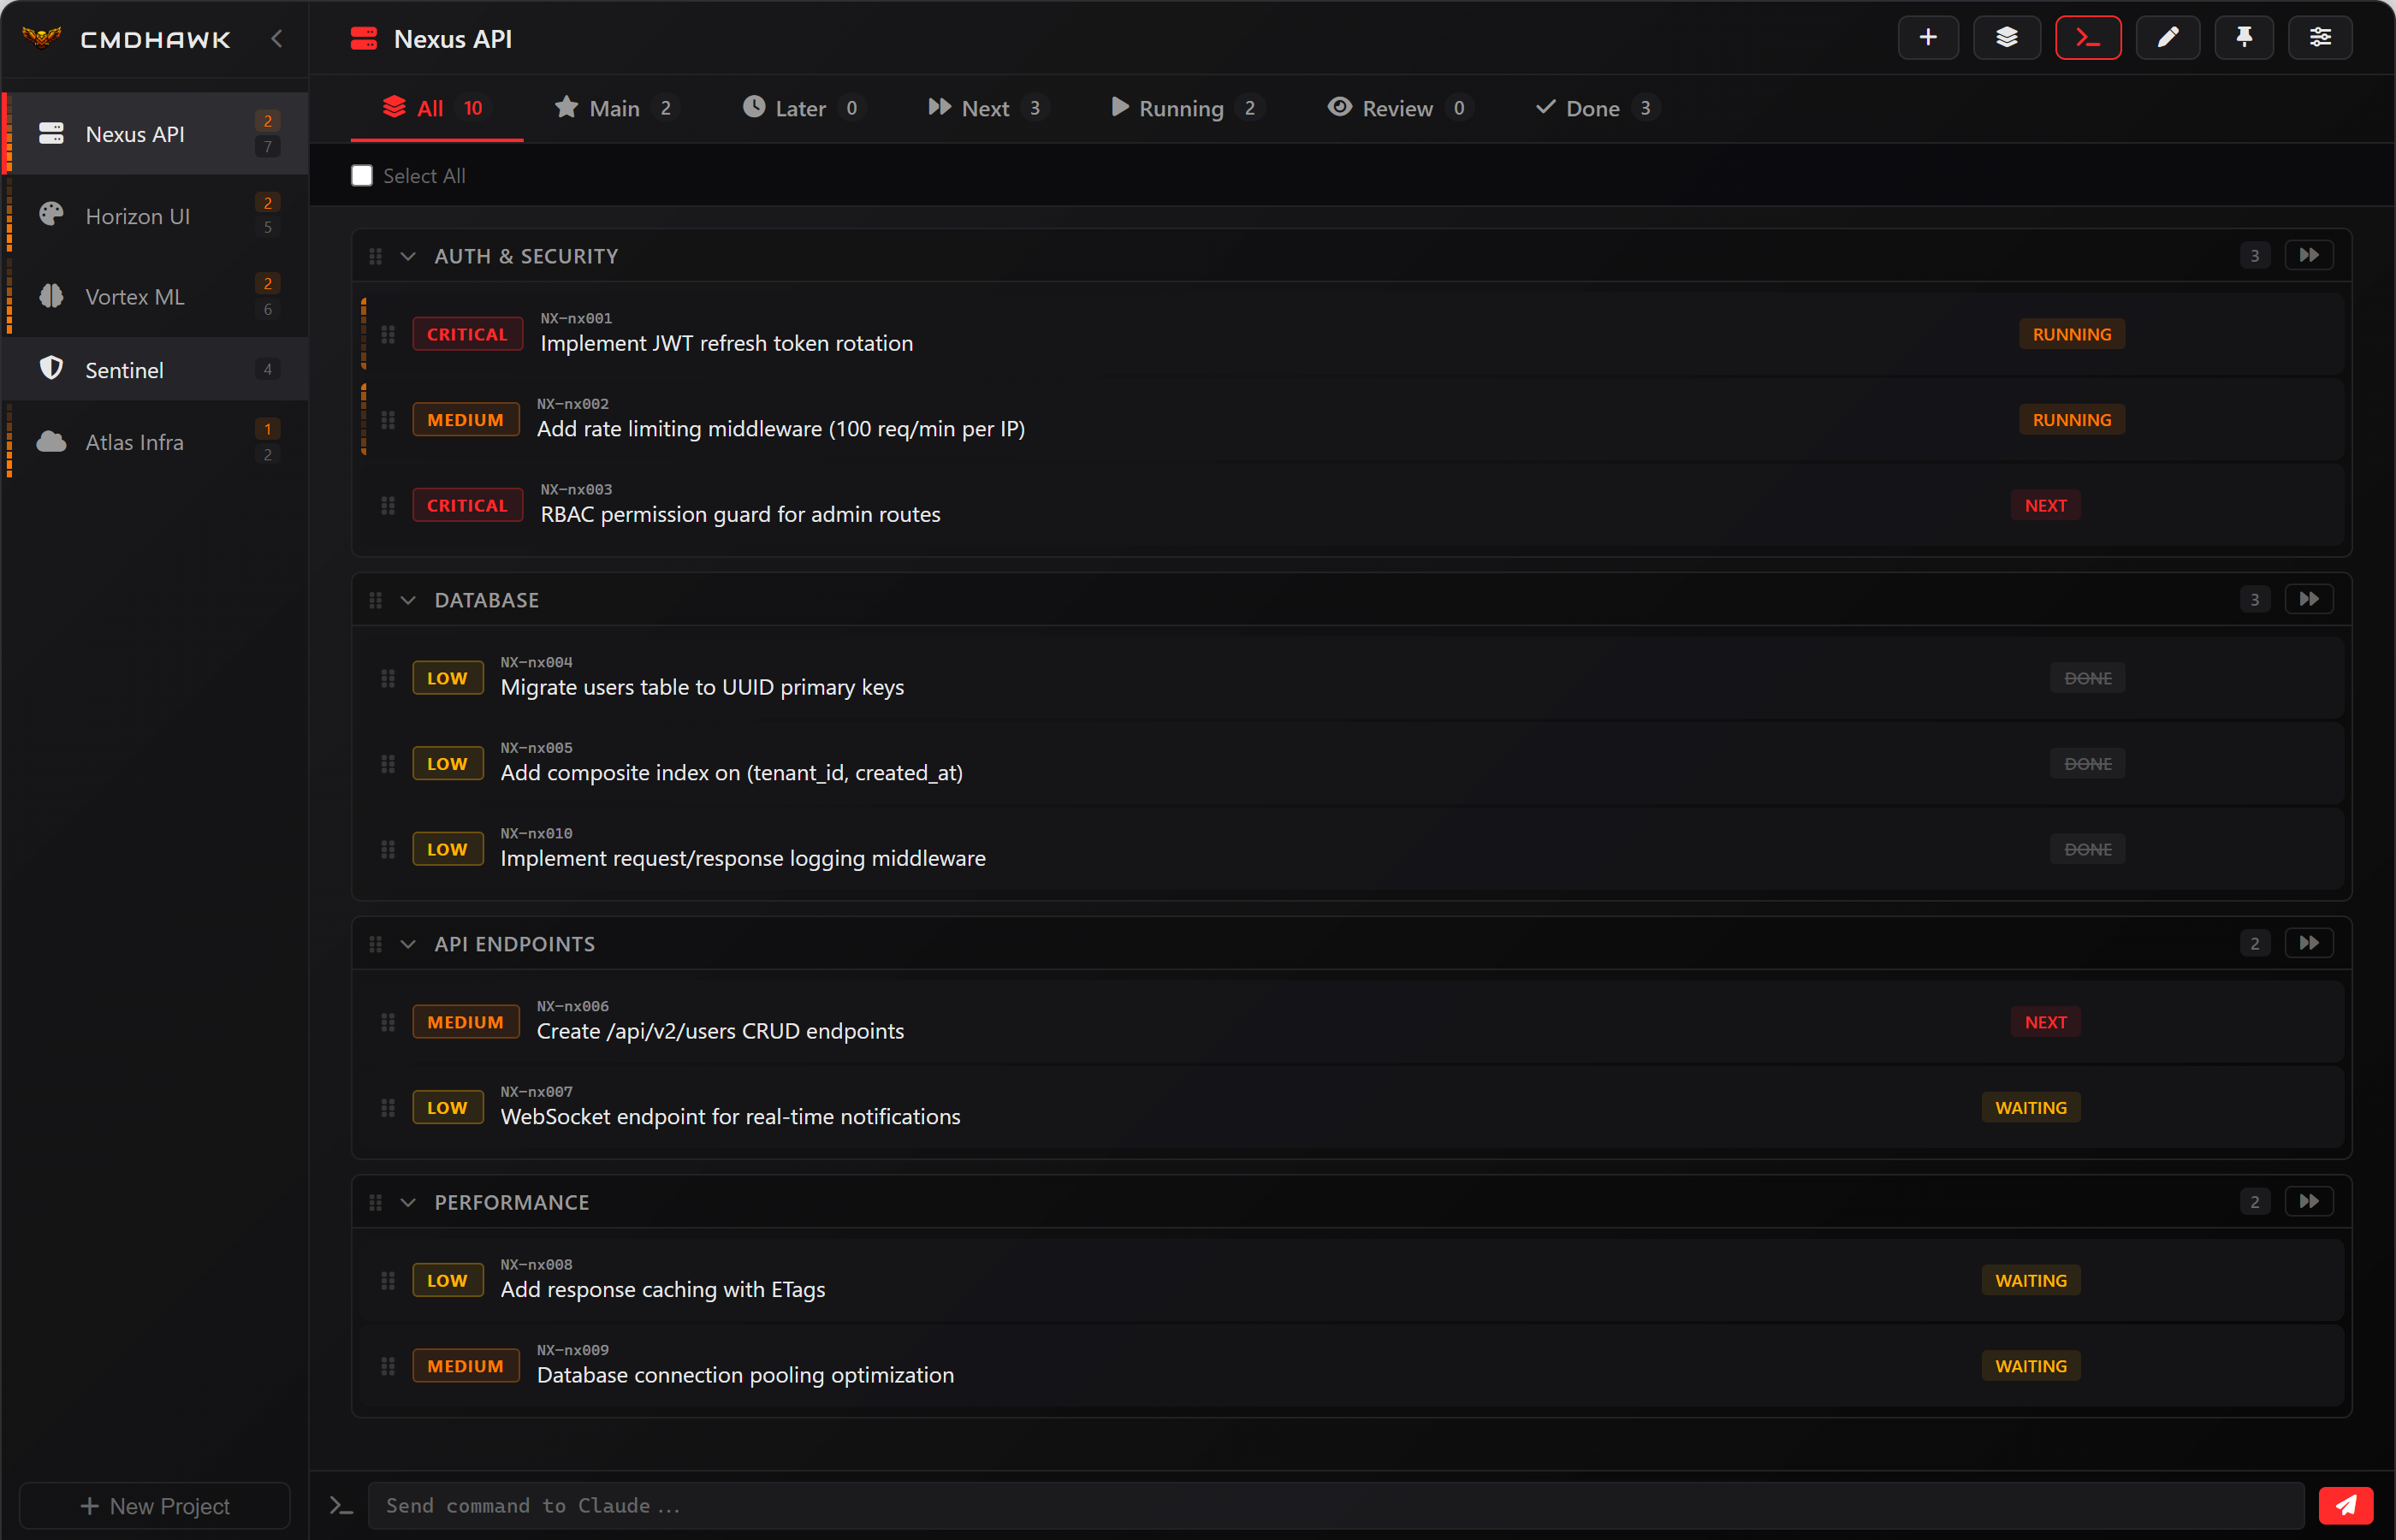Screen dimensions: 2396x1540
Task: Select the layers stack icon in the toolbar
Action: point(2006,37)
